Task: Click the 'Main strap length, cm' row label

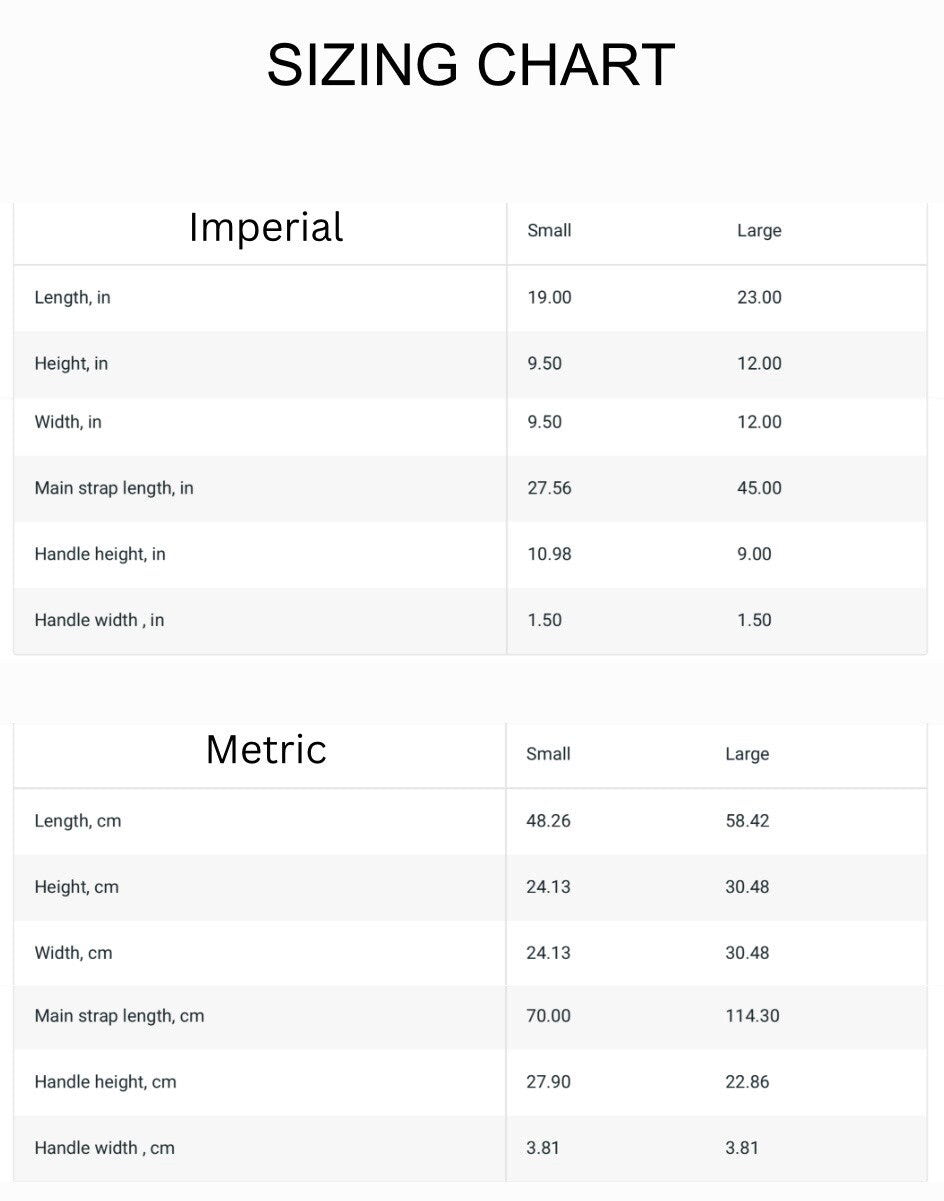Action: click(x=119, y=1016)
